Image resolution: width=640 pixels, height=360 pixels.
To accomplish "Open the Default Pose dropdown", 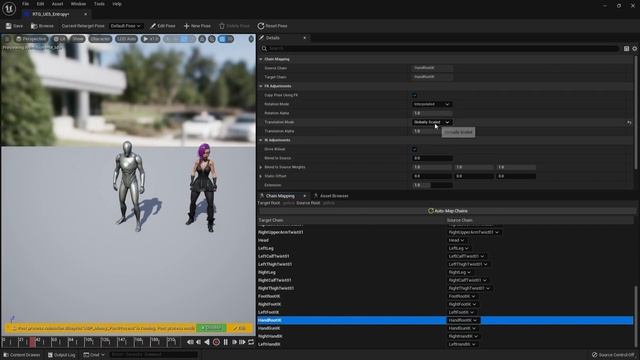I will point(126,26).
